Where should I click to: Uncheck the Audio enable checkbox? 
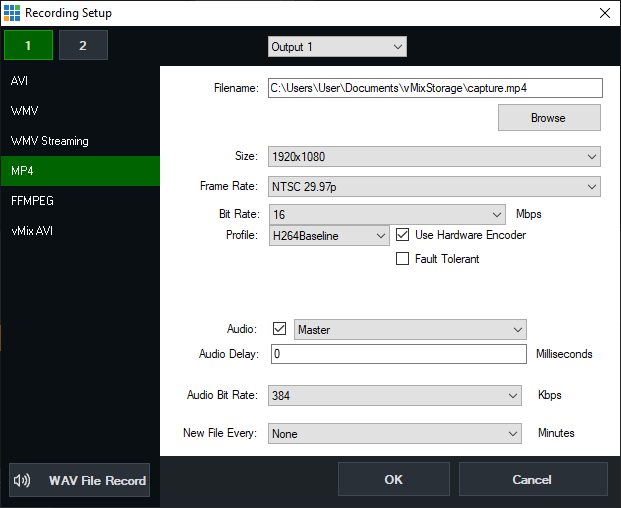click(279, 329)
